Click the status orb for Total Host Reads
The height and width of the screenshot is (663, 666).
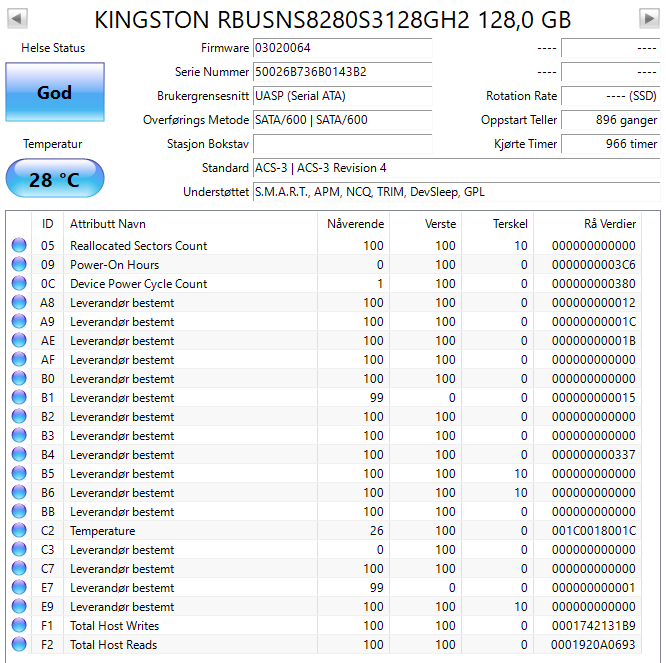click(19, 645)
